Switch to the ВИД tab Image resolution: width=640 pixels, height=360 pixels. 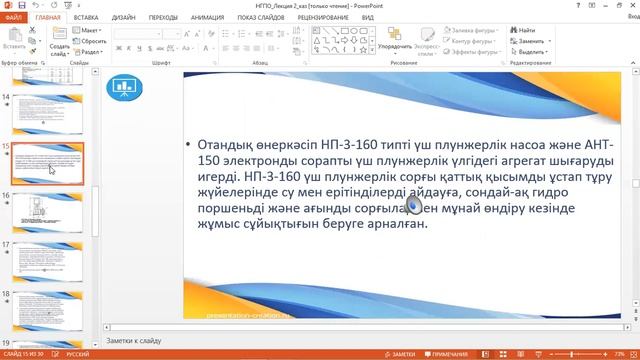[x=367, y=18]
